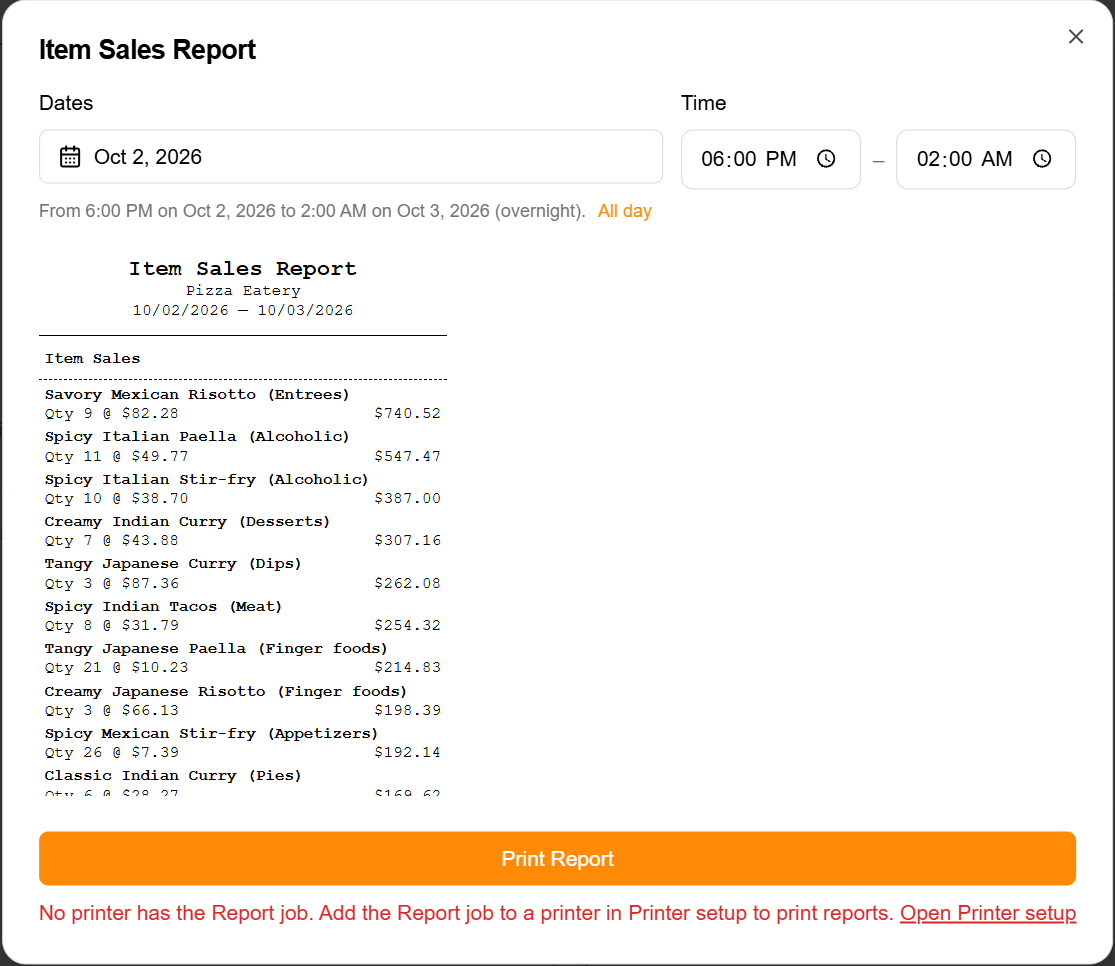
Task: Select Spicy Indian Tacos (Meat) item
Action: 163,607
